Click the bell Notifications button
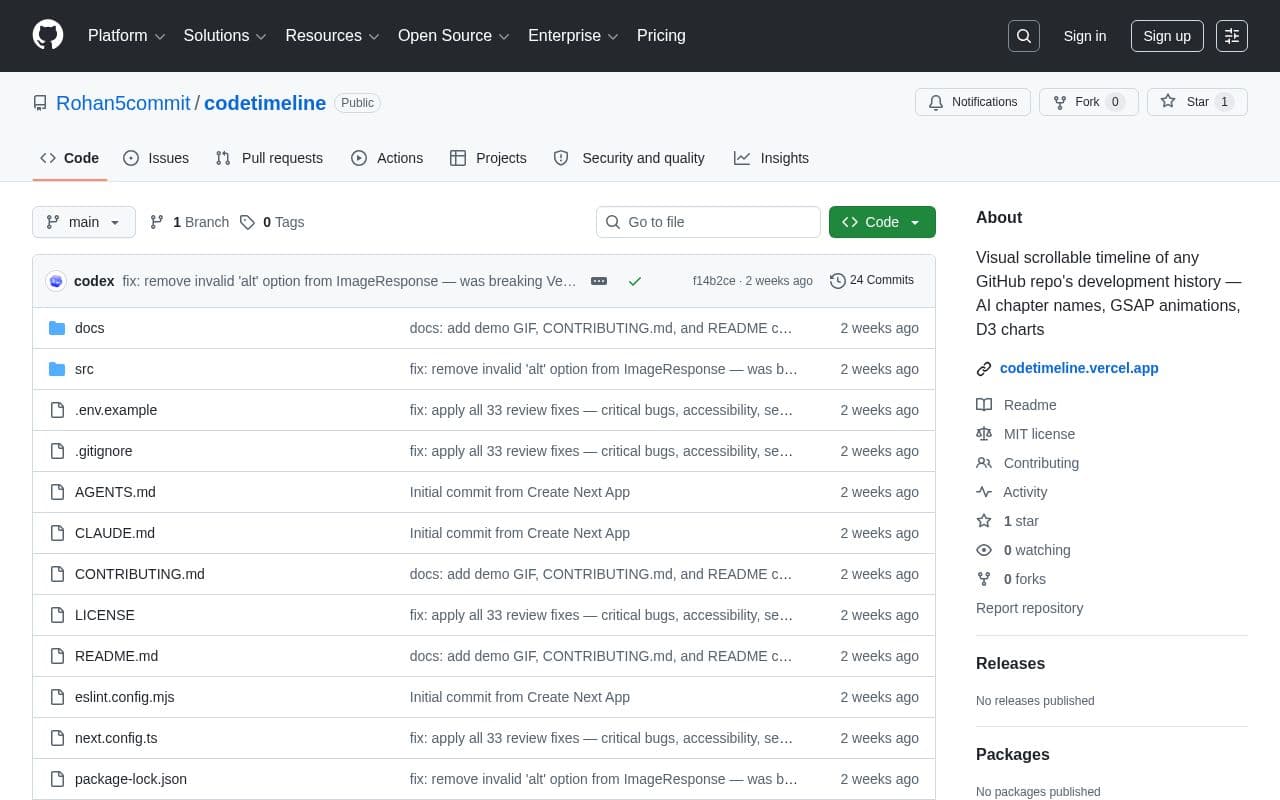This screenshot has height=800, width=1280. (x=973, y=102)
